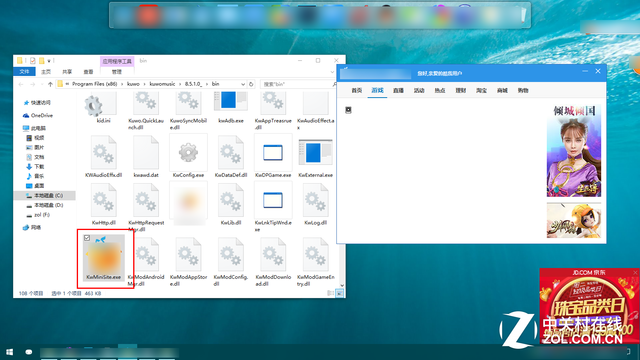Select the KwLnkTipWnd.exe file icon

273,200
